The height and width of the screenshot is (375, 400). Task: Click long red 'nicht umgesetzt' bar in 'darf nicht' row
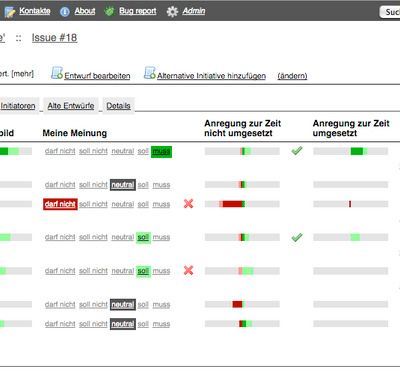coord(242,204)
